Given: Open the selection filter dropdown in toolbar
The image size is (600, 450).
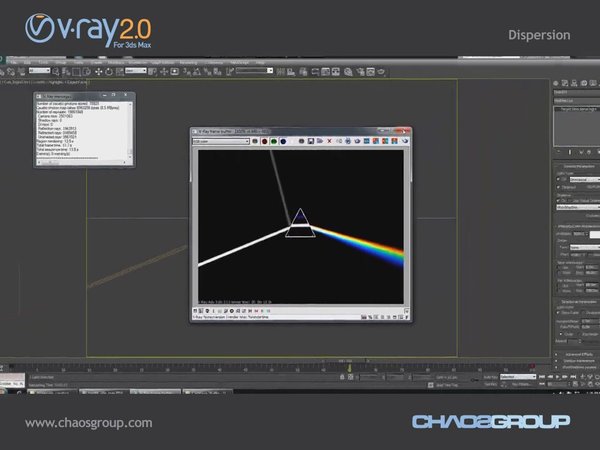Looking at the screenshot, I should [x=39, y=71].
